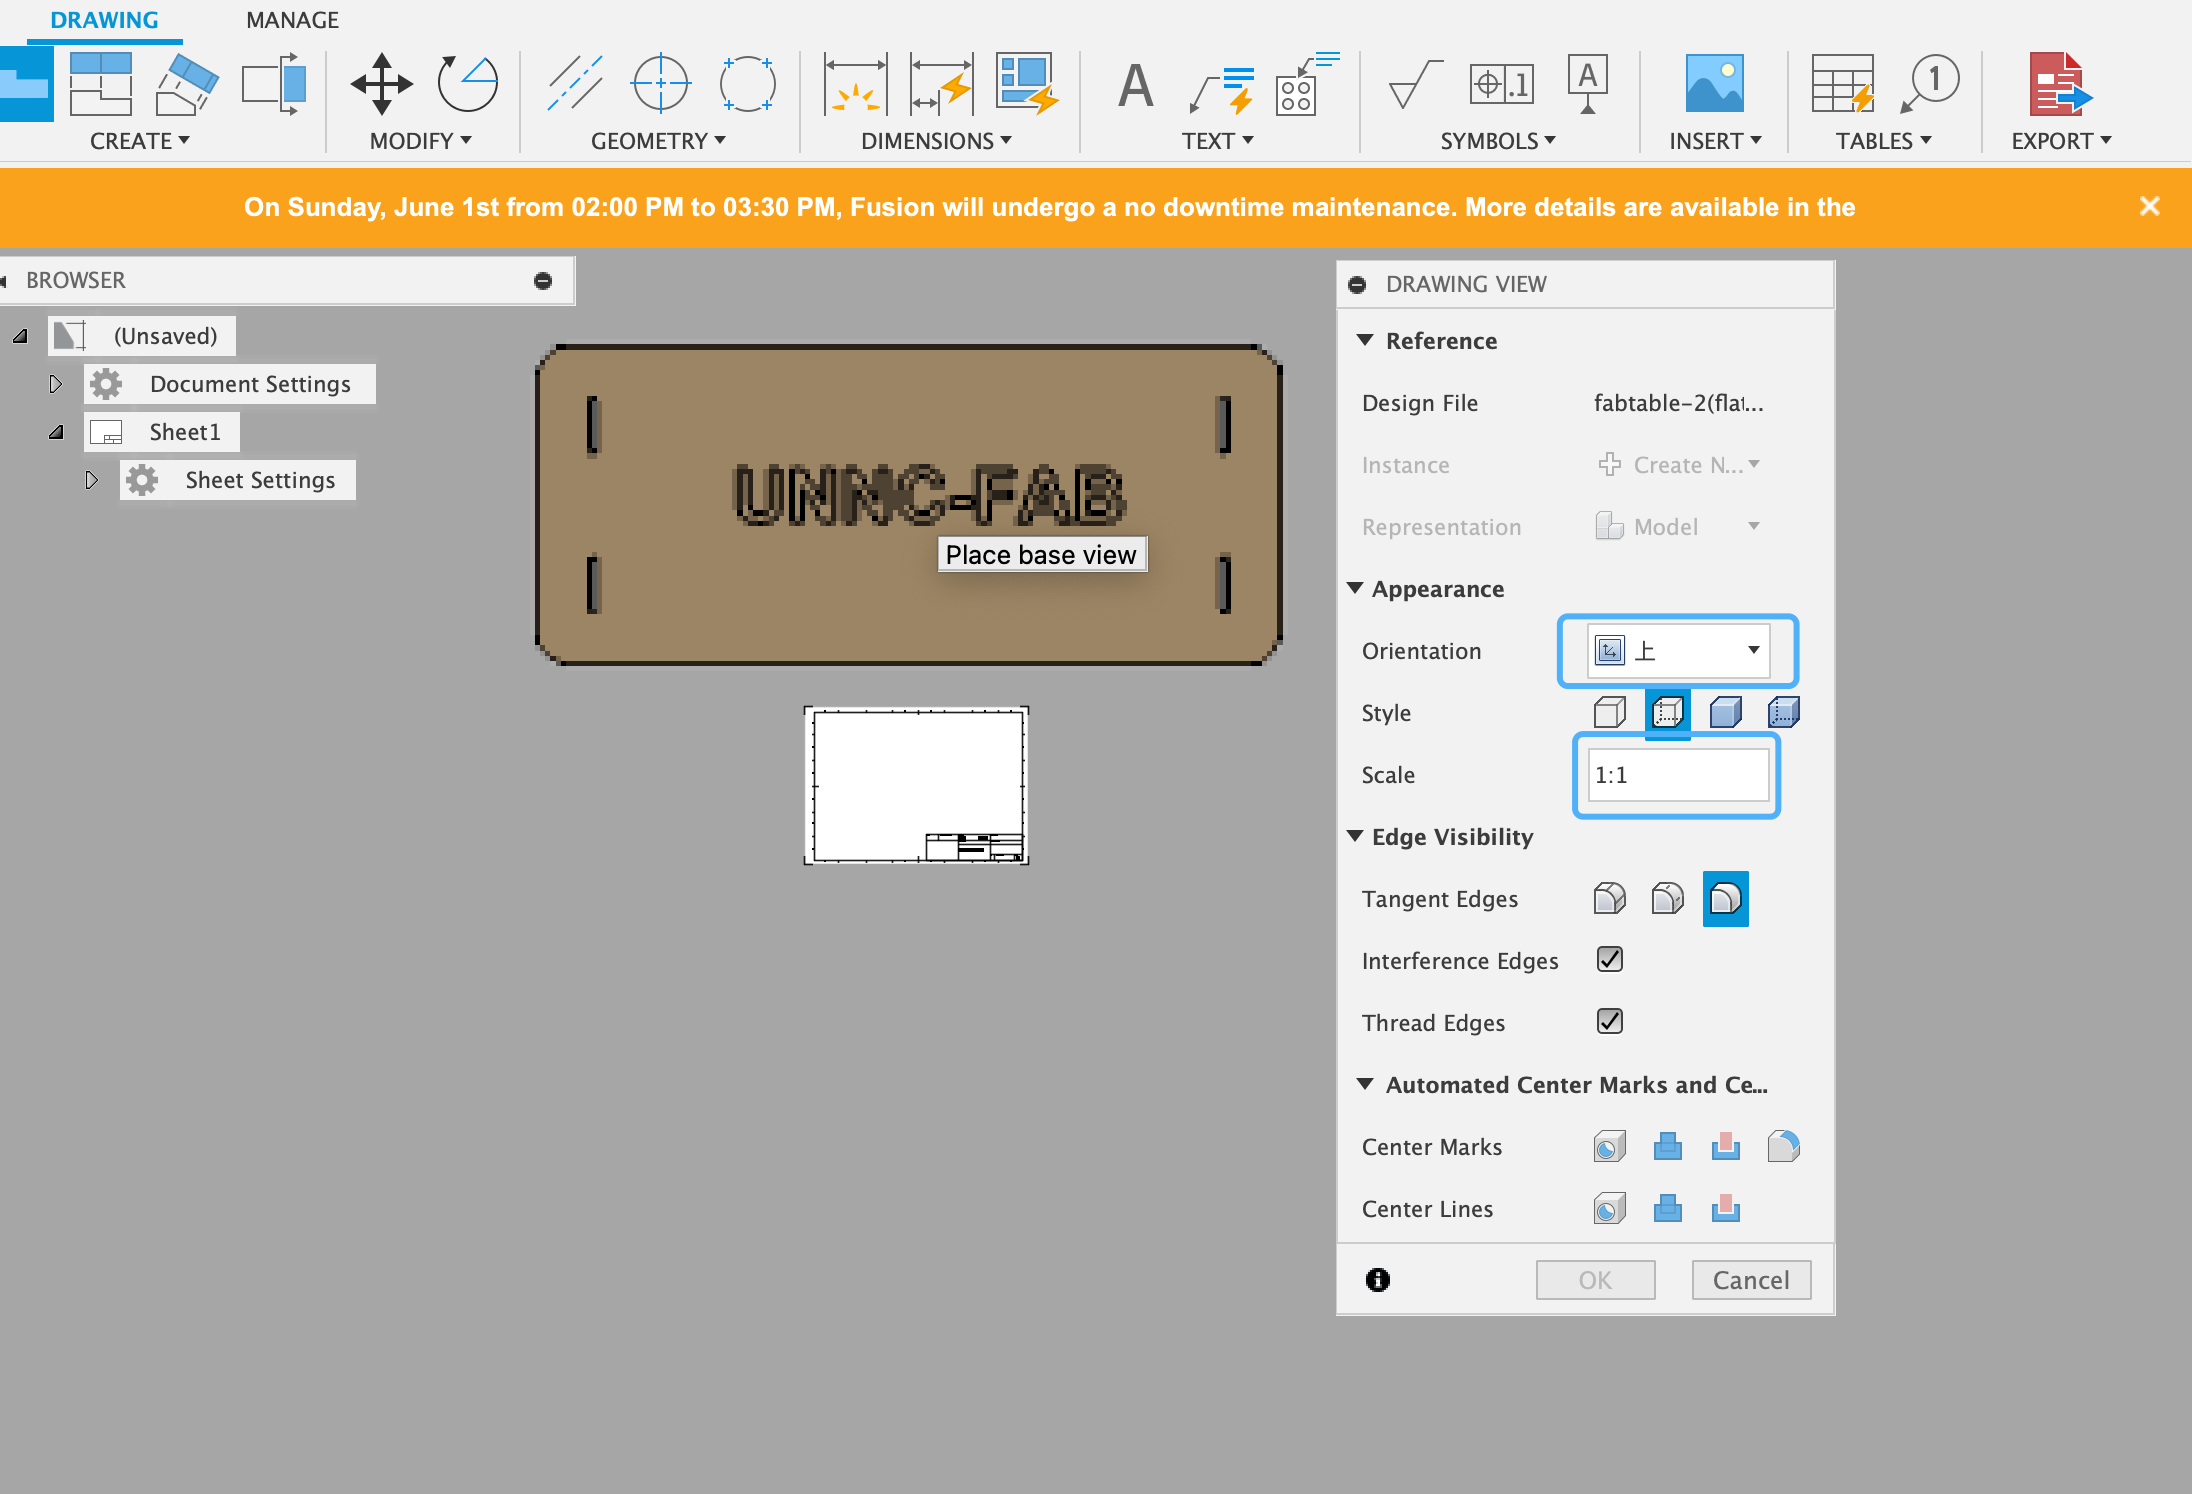Image resolution: width=2192 pixels, height=1494 pixels.
Task: Open the Instance Create New dropdown
Action: (x=1678, y=465)
